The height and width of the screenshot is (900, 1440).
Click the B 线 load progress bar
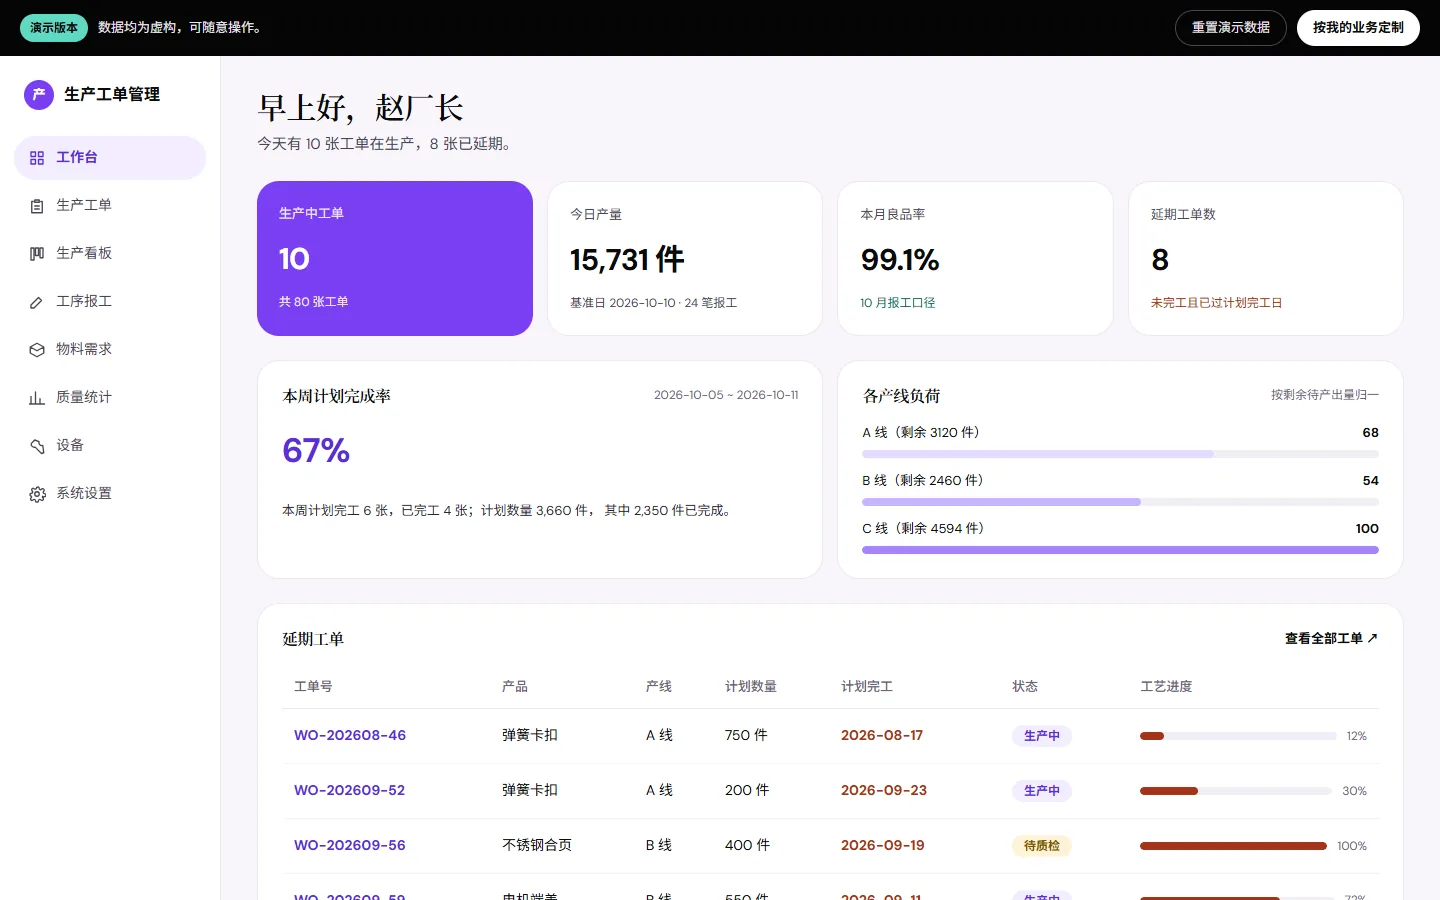click(1120, 502)
